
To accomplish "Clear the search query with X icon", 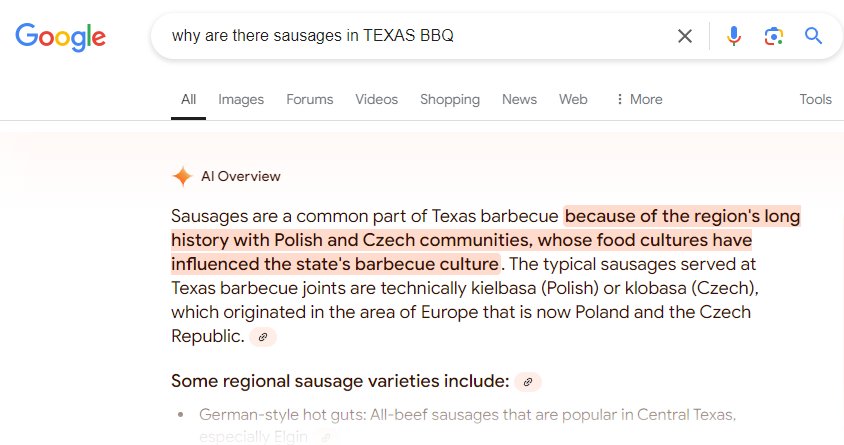I will tap(685, 36).
